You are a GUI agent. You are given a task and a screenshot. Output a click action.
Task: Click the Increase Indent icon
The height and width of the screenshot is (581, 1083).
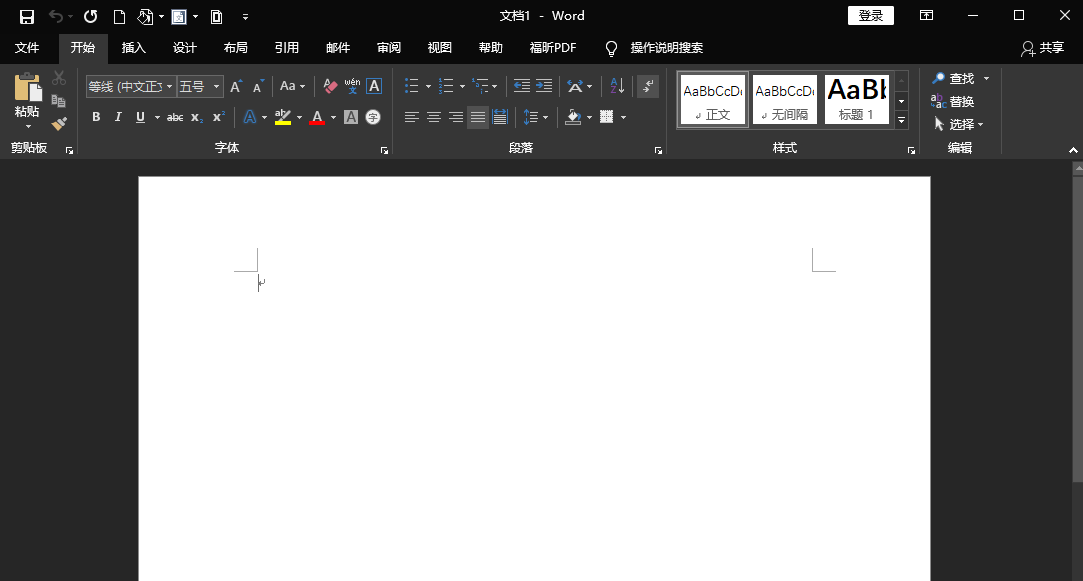point(544,87)
